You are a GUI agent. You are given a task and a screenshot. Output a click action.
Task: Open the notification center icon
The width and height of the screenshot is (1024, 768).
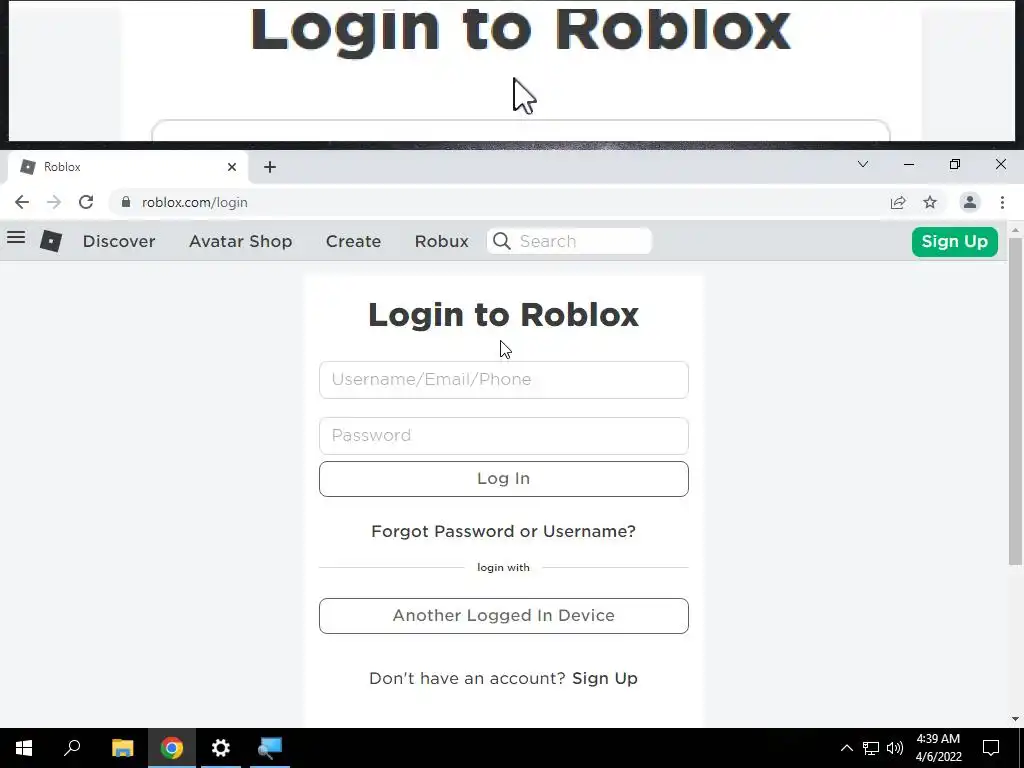click(991, 748)
